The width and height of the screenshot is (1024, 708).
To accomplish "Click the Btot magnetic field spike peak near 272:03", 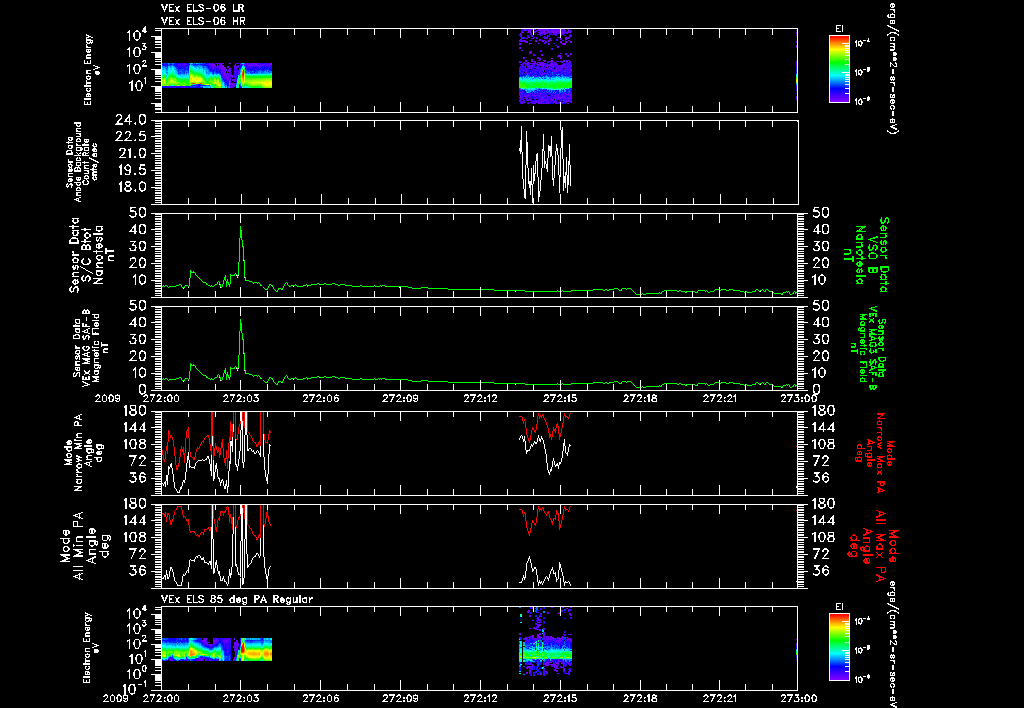I will [x=241, y=228].
